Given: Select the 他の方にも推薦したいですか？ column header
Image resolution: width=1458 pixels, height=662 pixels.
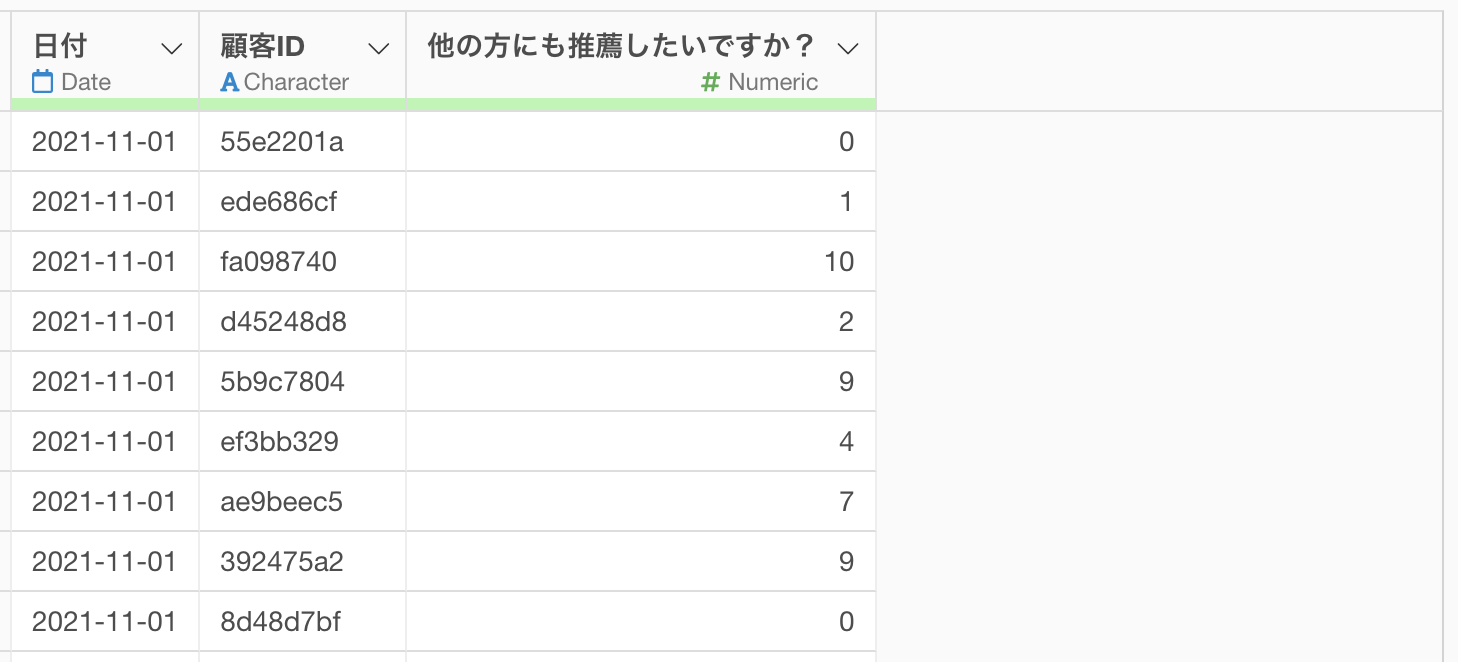Looking at the screenshot, I should coord(641,61).
